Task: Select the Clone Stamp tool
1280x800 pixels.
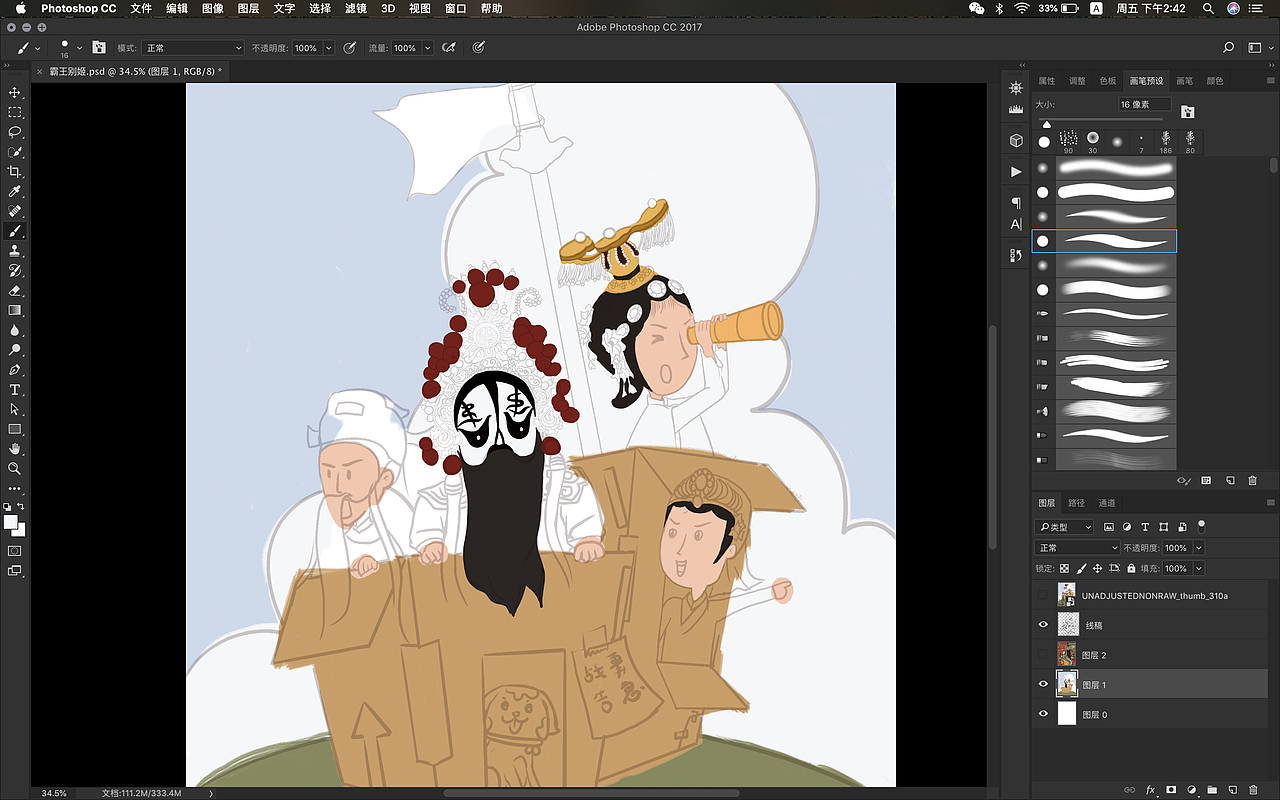Action: pos(15,251)
